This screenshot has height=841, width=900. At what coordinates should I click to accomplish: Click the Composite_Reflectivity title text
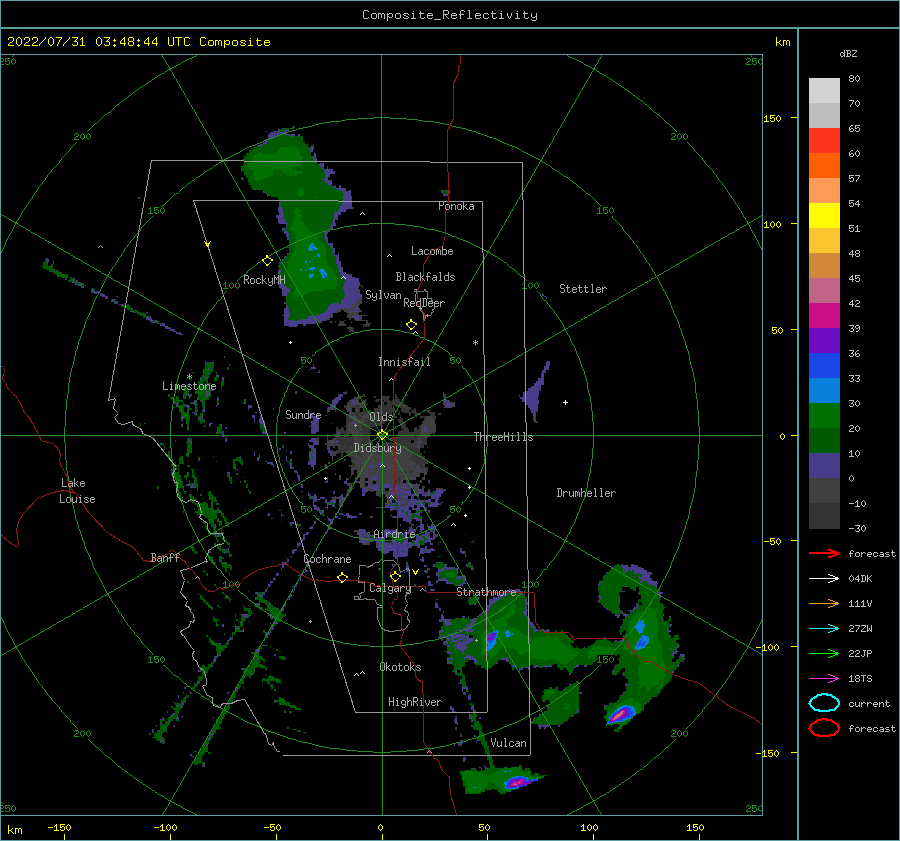tap(450, 15)
